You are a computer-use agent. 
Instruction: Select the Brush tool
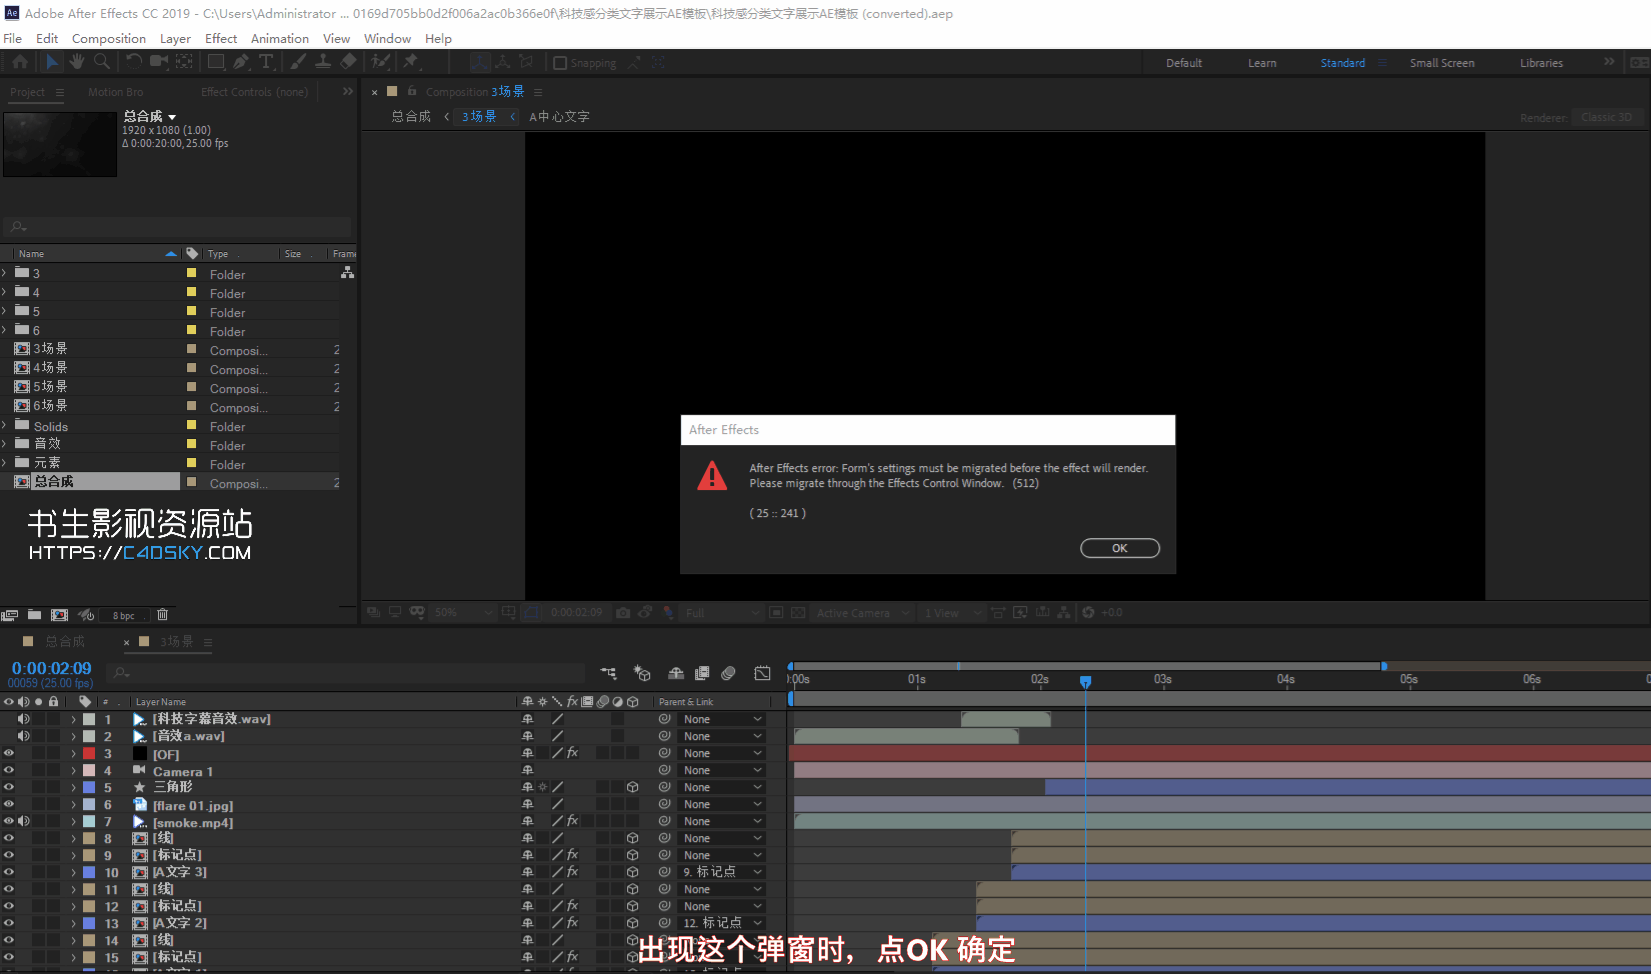(298, 62)
